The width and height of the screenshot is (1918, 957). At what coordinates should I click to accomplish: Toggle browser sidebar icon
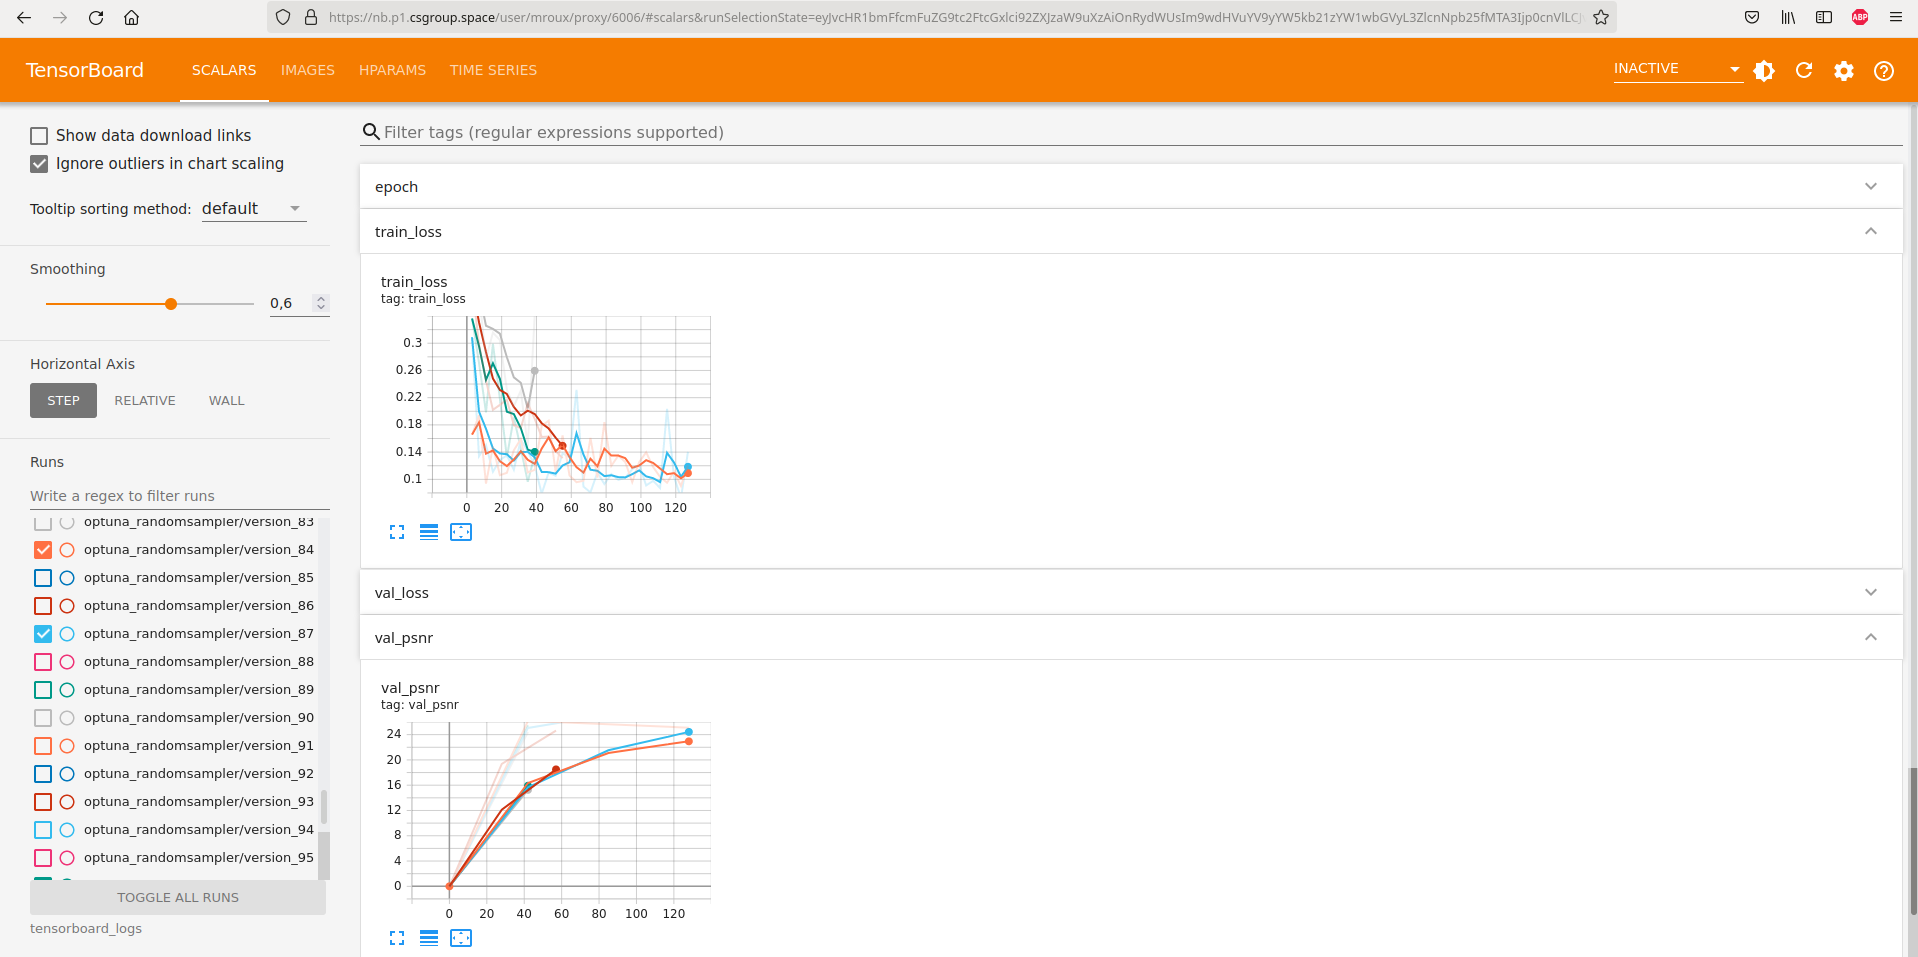pyautogui.click(x=1824, y=17)
